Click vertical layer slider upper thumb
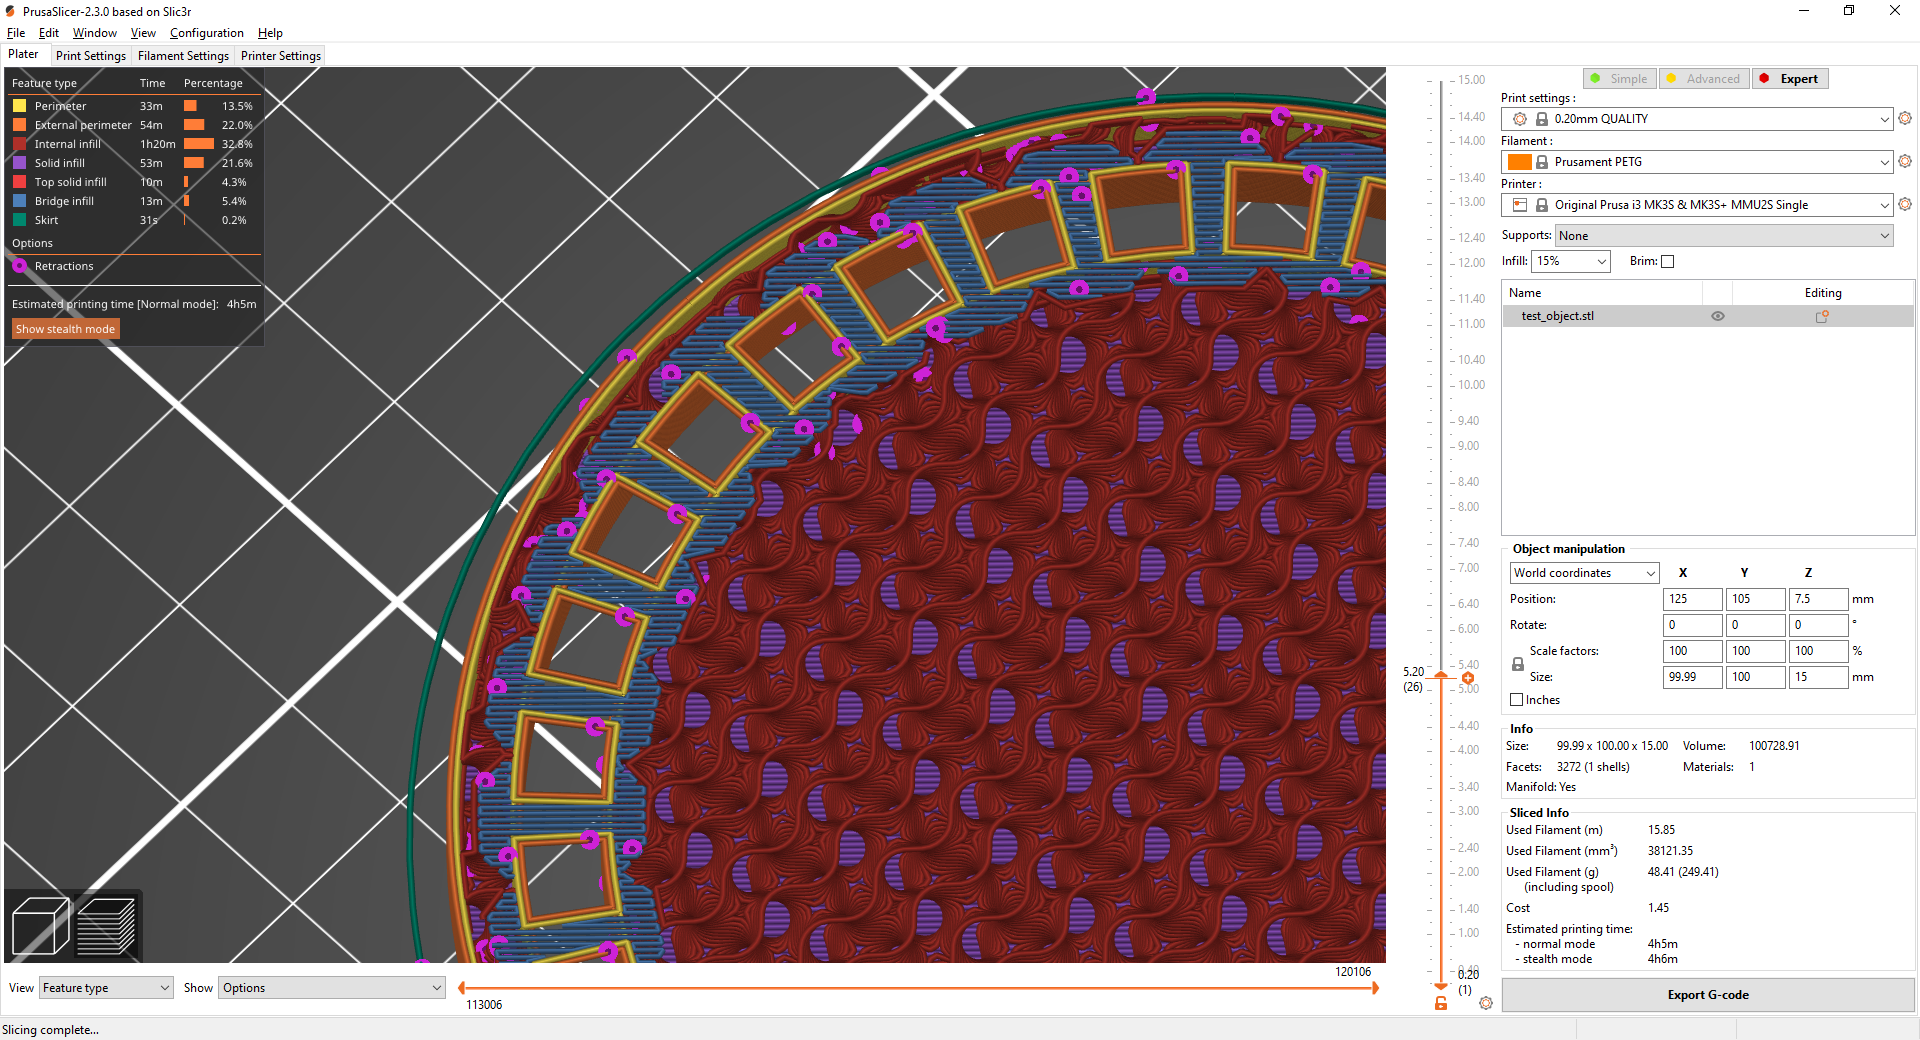The height and width of the screenshot is (1040, 1920). 1441,677
